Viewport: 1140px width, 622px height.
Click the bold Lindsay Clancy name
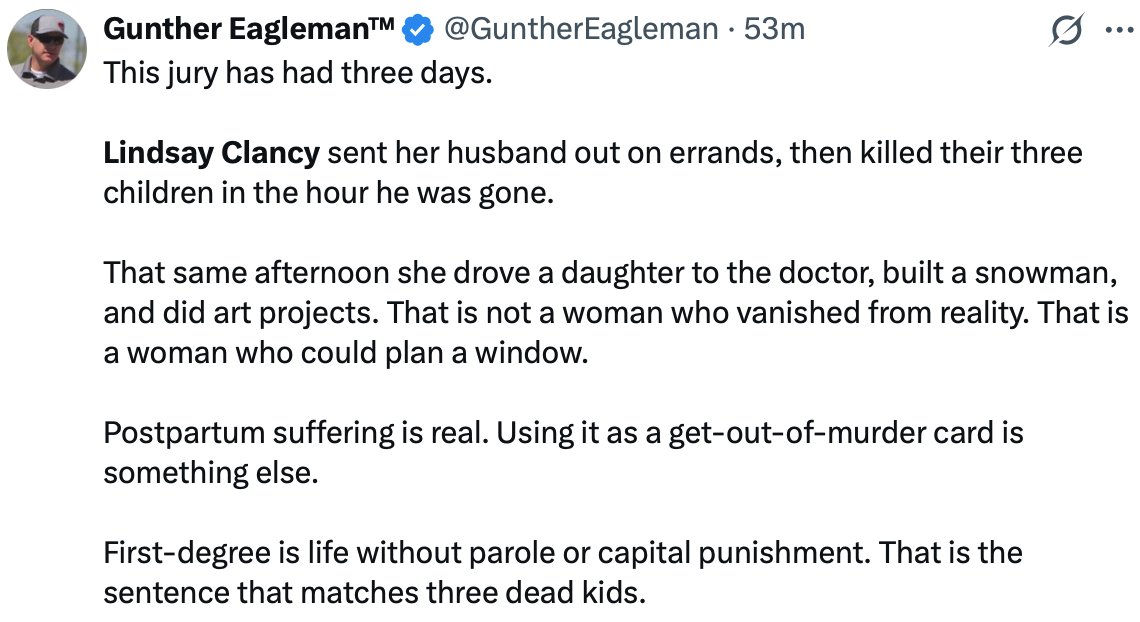coord(212,153)
